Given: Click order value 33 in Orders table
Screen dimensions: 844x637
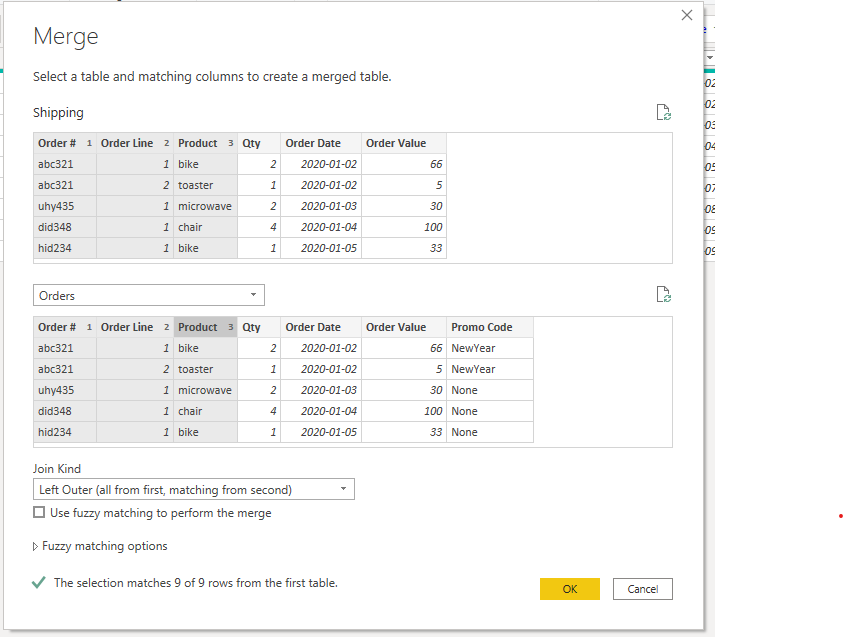Looking at the screenshot, I should point(404,432).
